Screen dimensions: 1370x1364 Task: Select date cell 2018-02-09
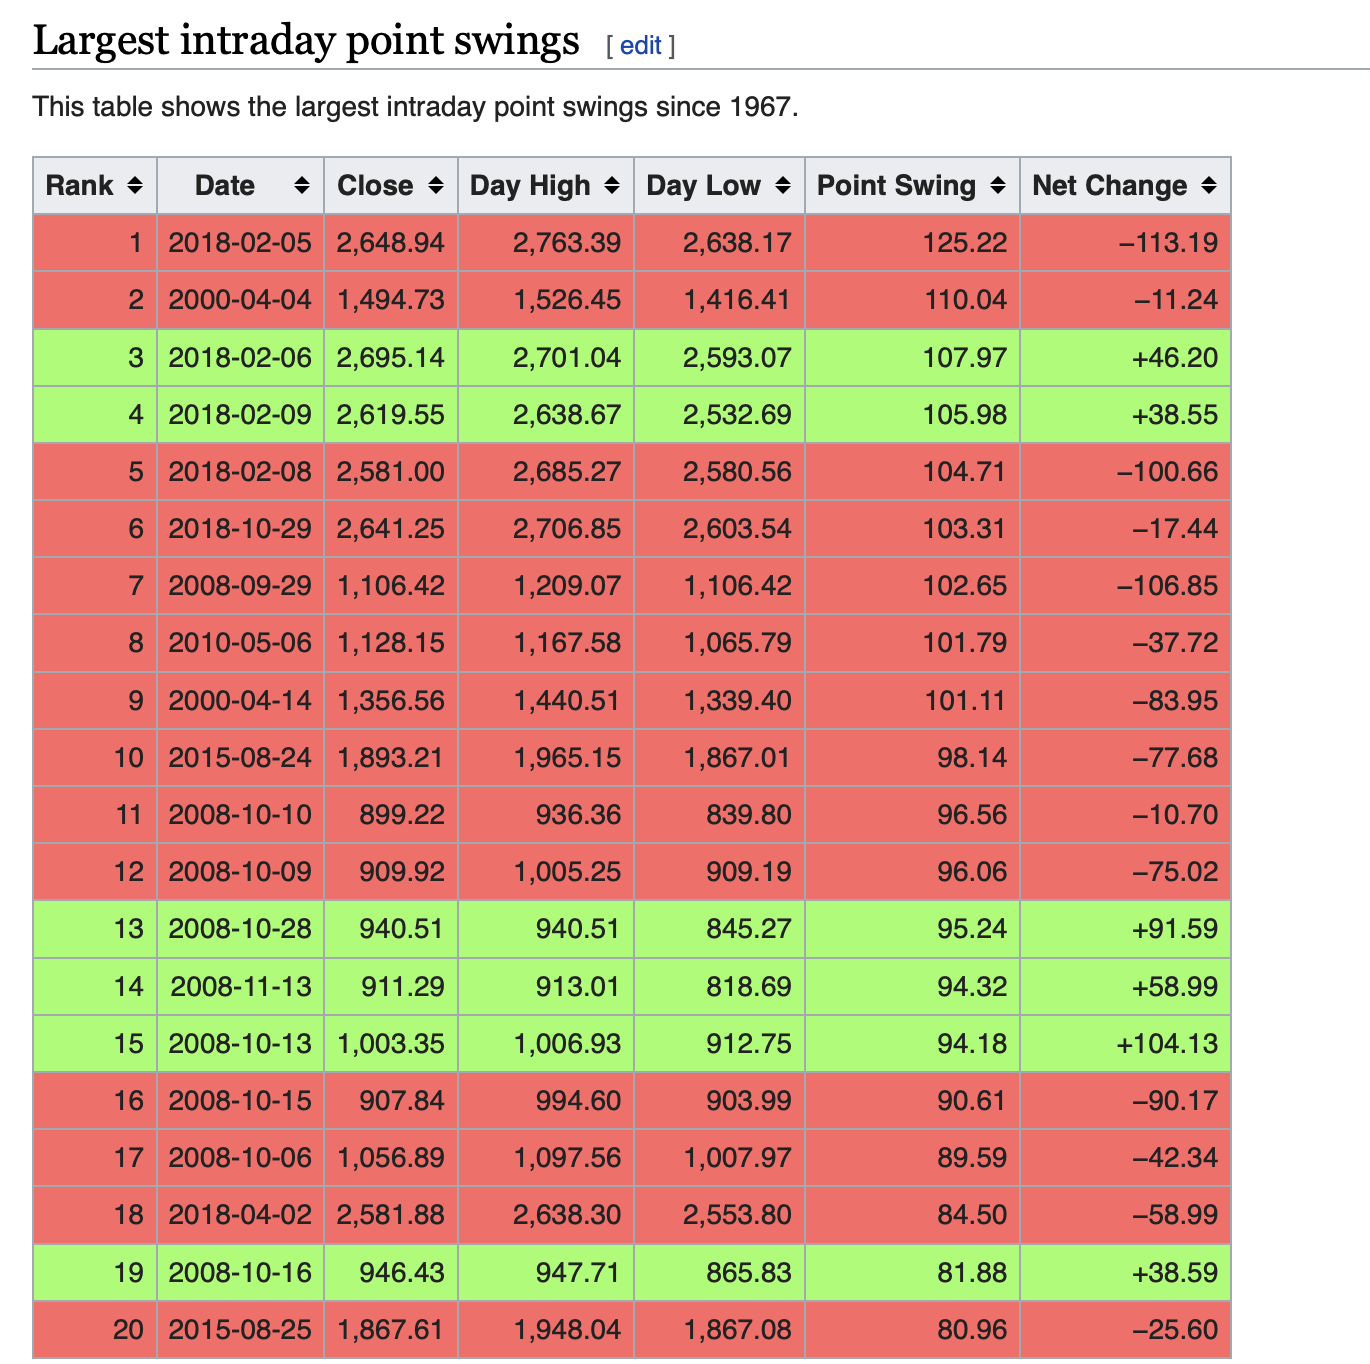pyautogui.click(x=240, y=415)
